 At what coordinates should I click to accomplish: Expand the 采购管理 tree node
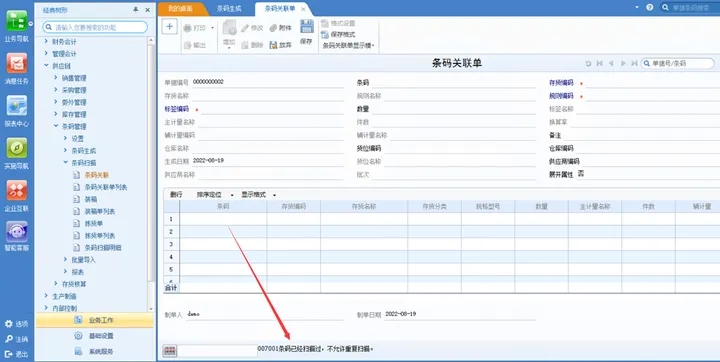coord(56,90)
